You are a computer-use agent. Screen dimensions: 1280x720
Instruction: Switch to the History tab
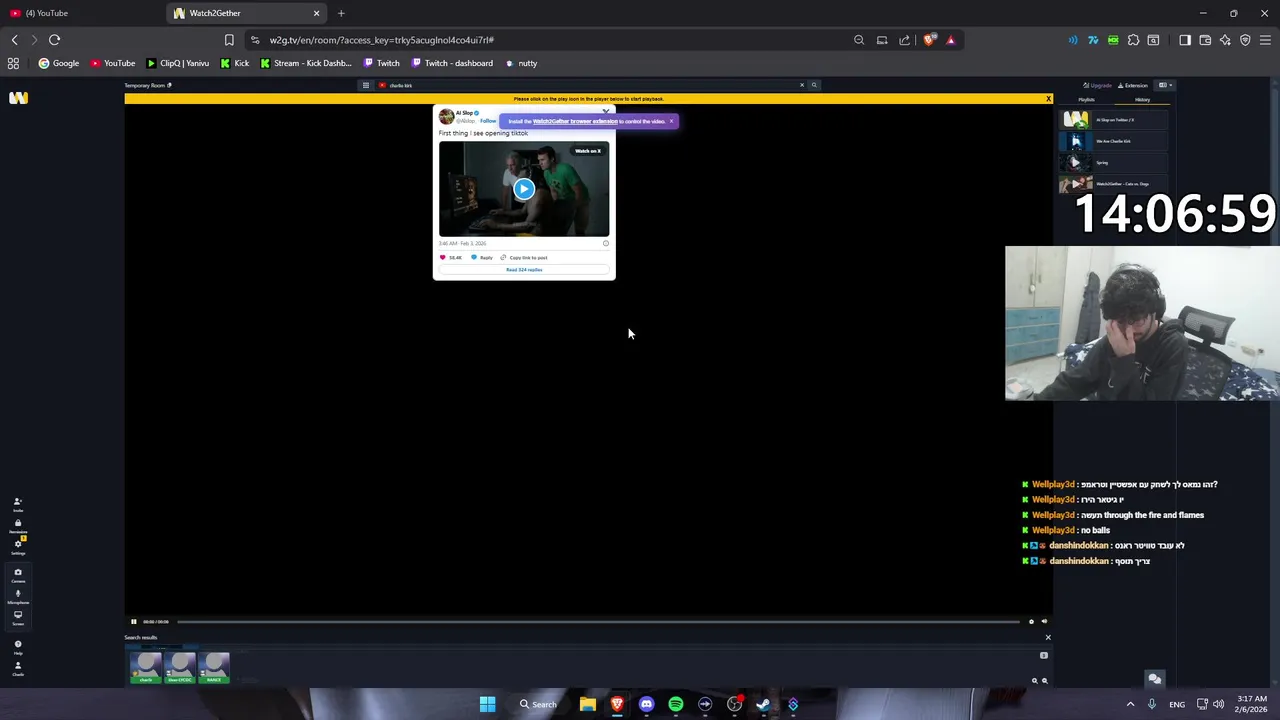point(1142,100)
